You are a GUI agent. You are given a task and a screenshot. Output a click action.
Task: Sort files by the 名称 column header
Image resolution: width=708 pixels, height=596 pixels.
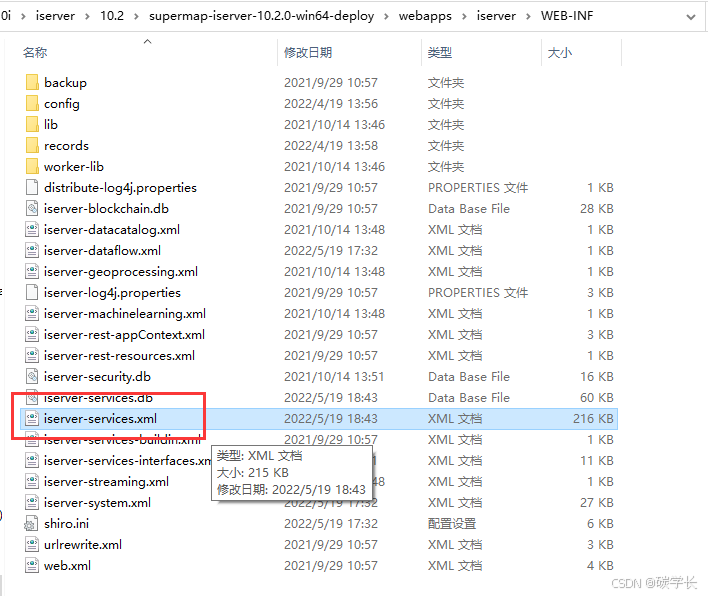35,52
